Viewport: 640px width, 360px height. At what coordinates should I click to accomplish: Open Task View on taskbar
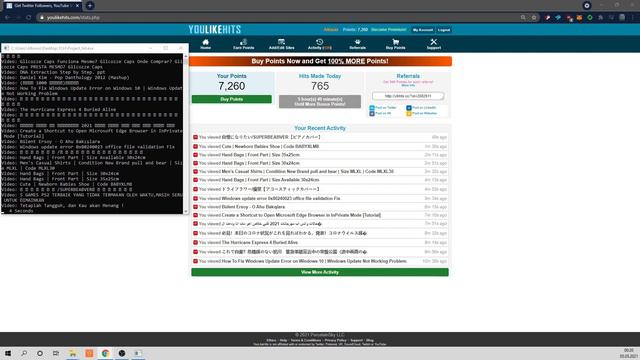[x=56, y=353]
